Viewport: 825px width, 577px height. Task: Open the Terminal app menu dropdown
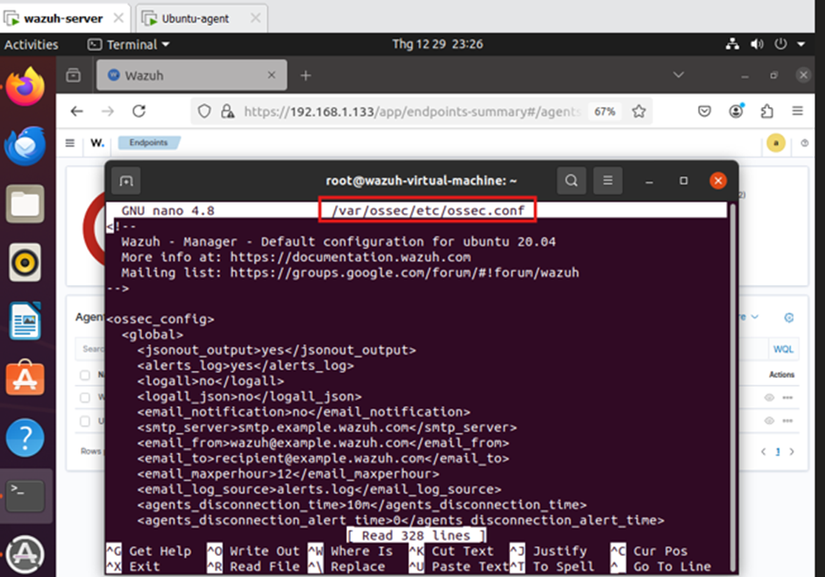(x=128, y=45)
